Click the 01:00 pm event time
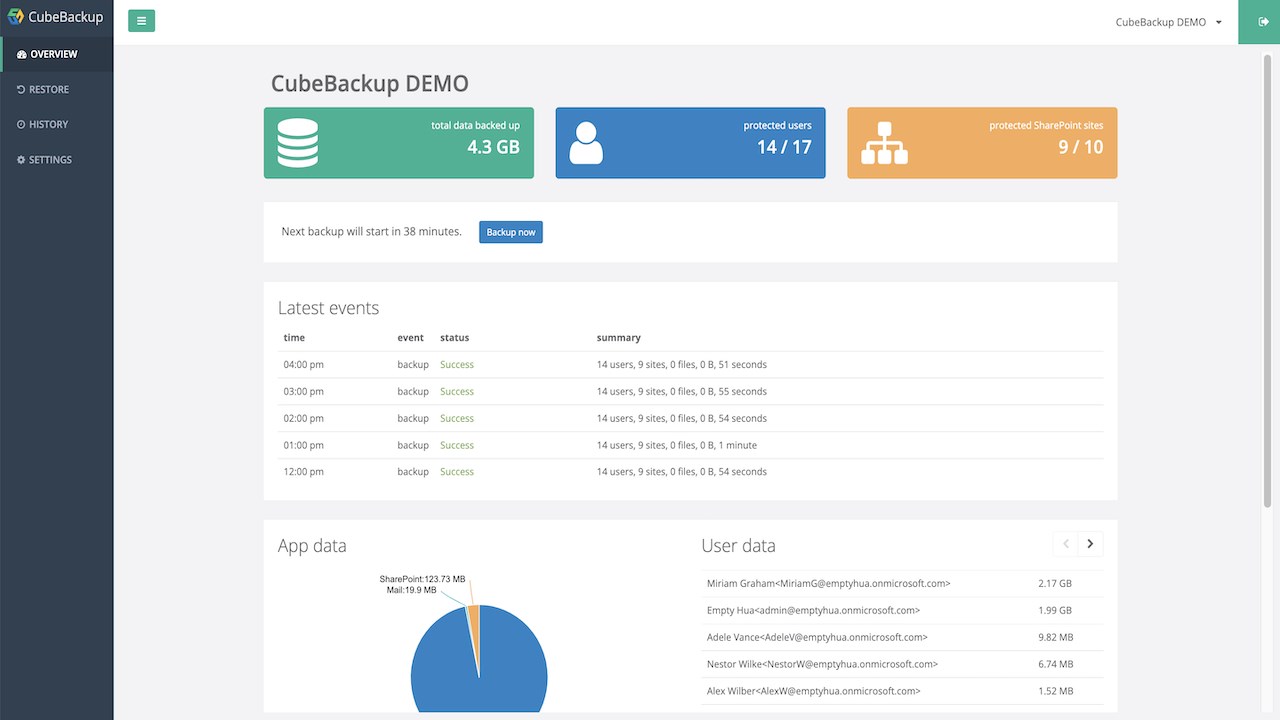This screenshot has width=1280, height=720. tap(303, 445)
